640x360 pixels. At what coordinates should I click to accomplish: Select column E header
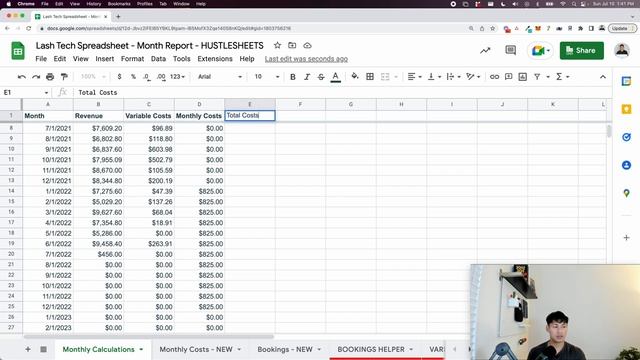[x=250, y=104]
